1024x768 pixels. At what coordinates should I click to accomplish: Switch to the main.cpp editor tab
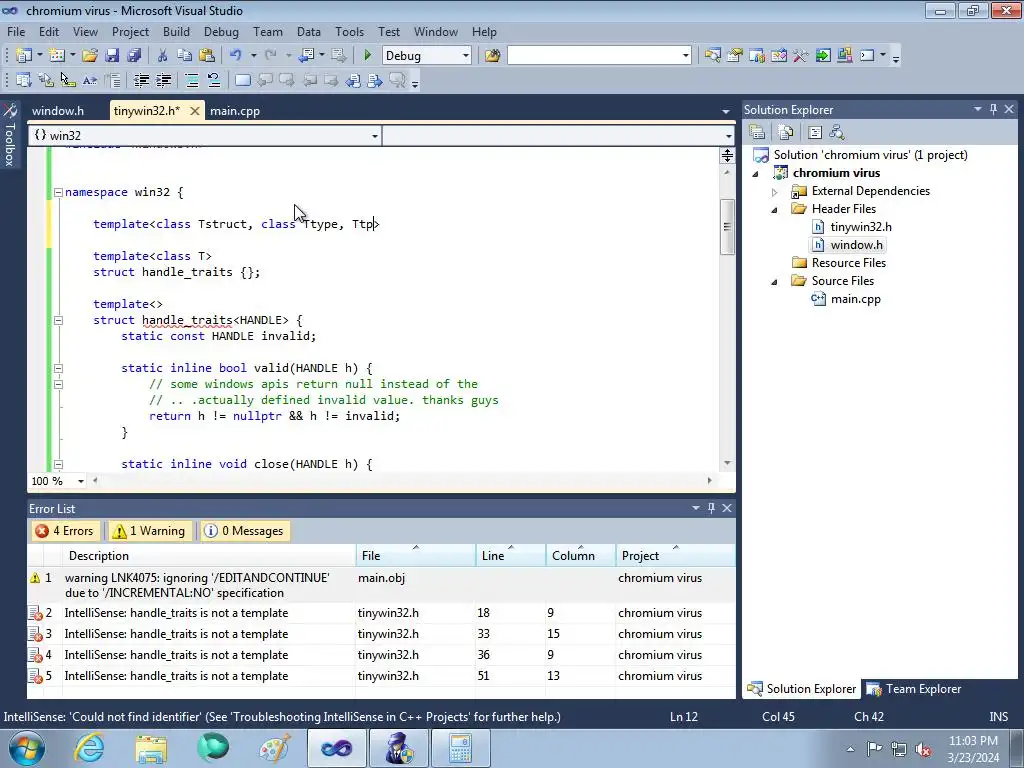click(235, 111)
